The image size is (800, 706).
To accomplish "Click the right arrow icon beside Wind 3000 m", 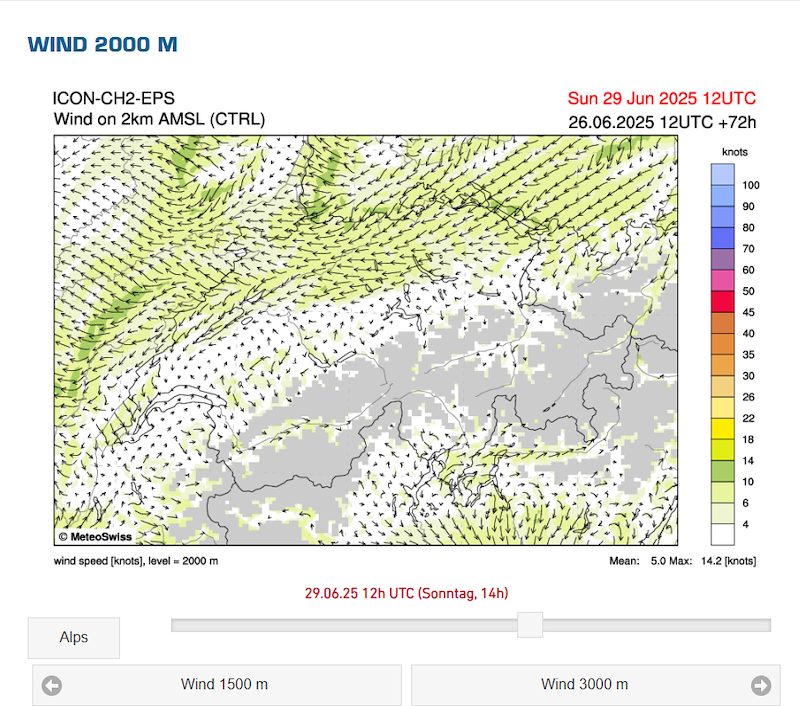I will click(761, 685).
